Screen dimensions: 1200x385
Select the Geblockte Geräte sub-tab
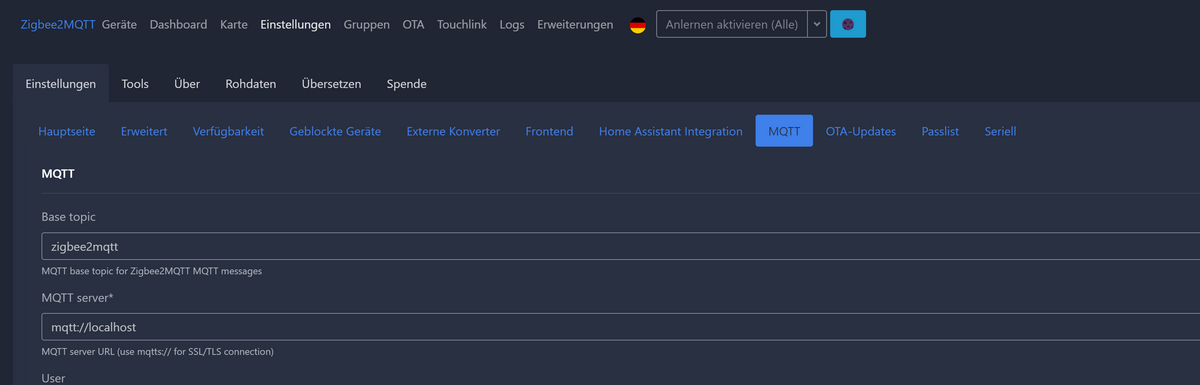335,131
